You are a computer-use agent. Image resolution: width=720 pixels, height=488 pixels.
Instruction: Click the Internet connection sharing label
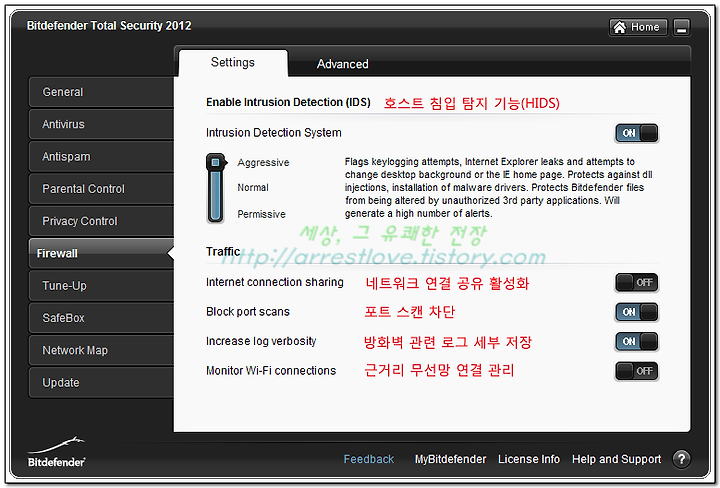275,282
